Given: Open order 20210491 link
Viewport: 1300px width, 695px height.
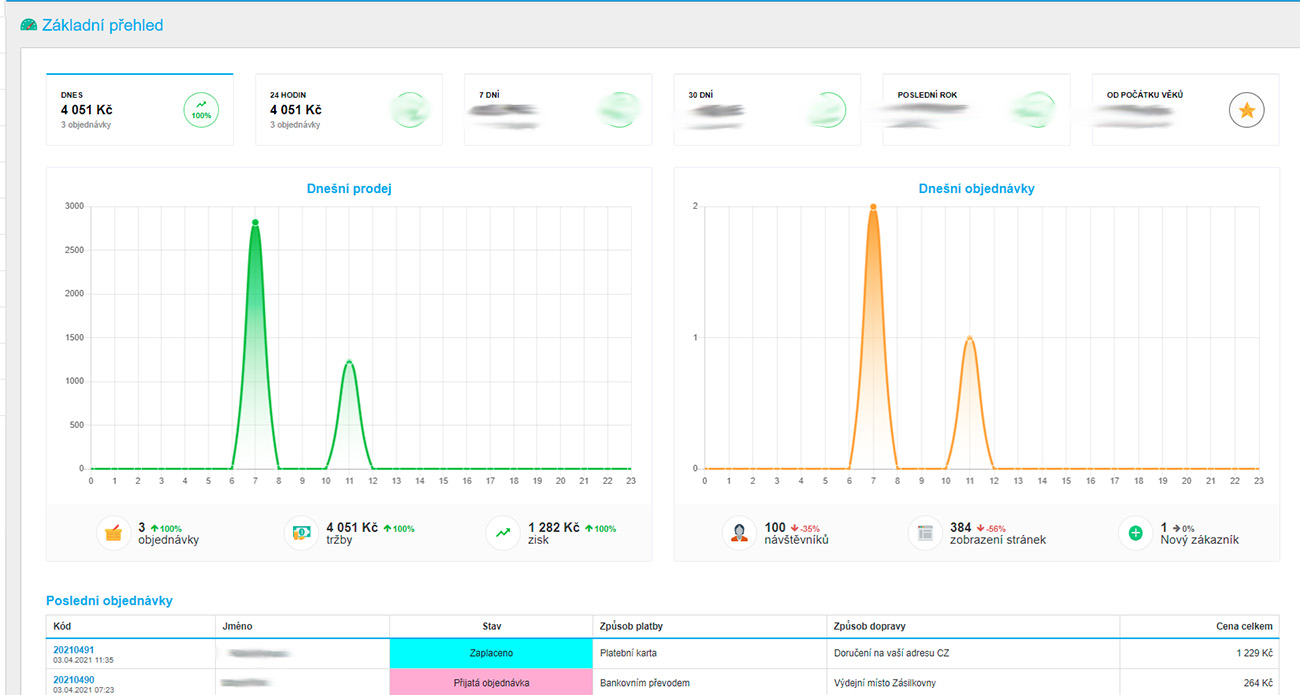Looking at the screenshot, I should (x=73, y=649).
